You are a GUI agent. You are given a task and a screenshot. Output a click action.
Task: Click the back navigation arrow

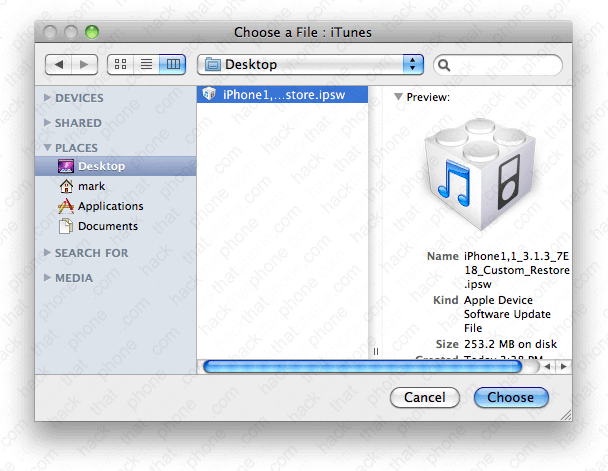pyautogui.click(x=59, y=64)
